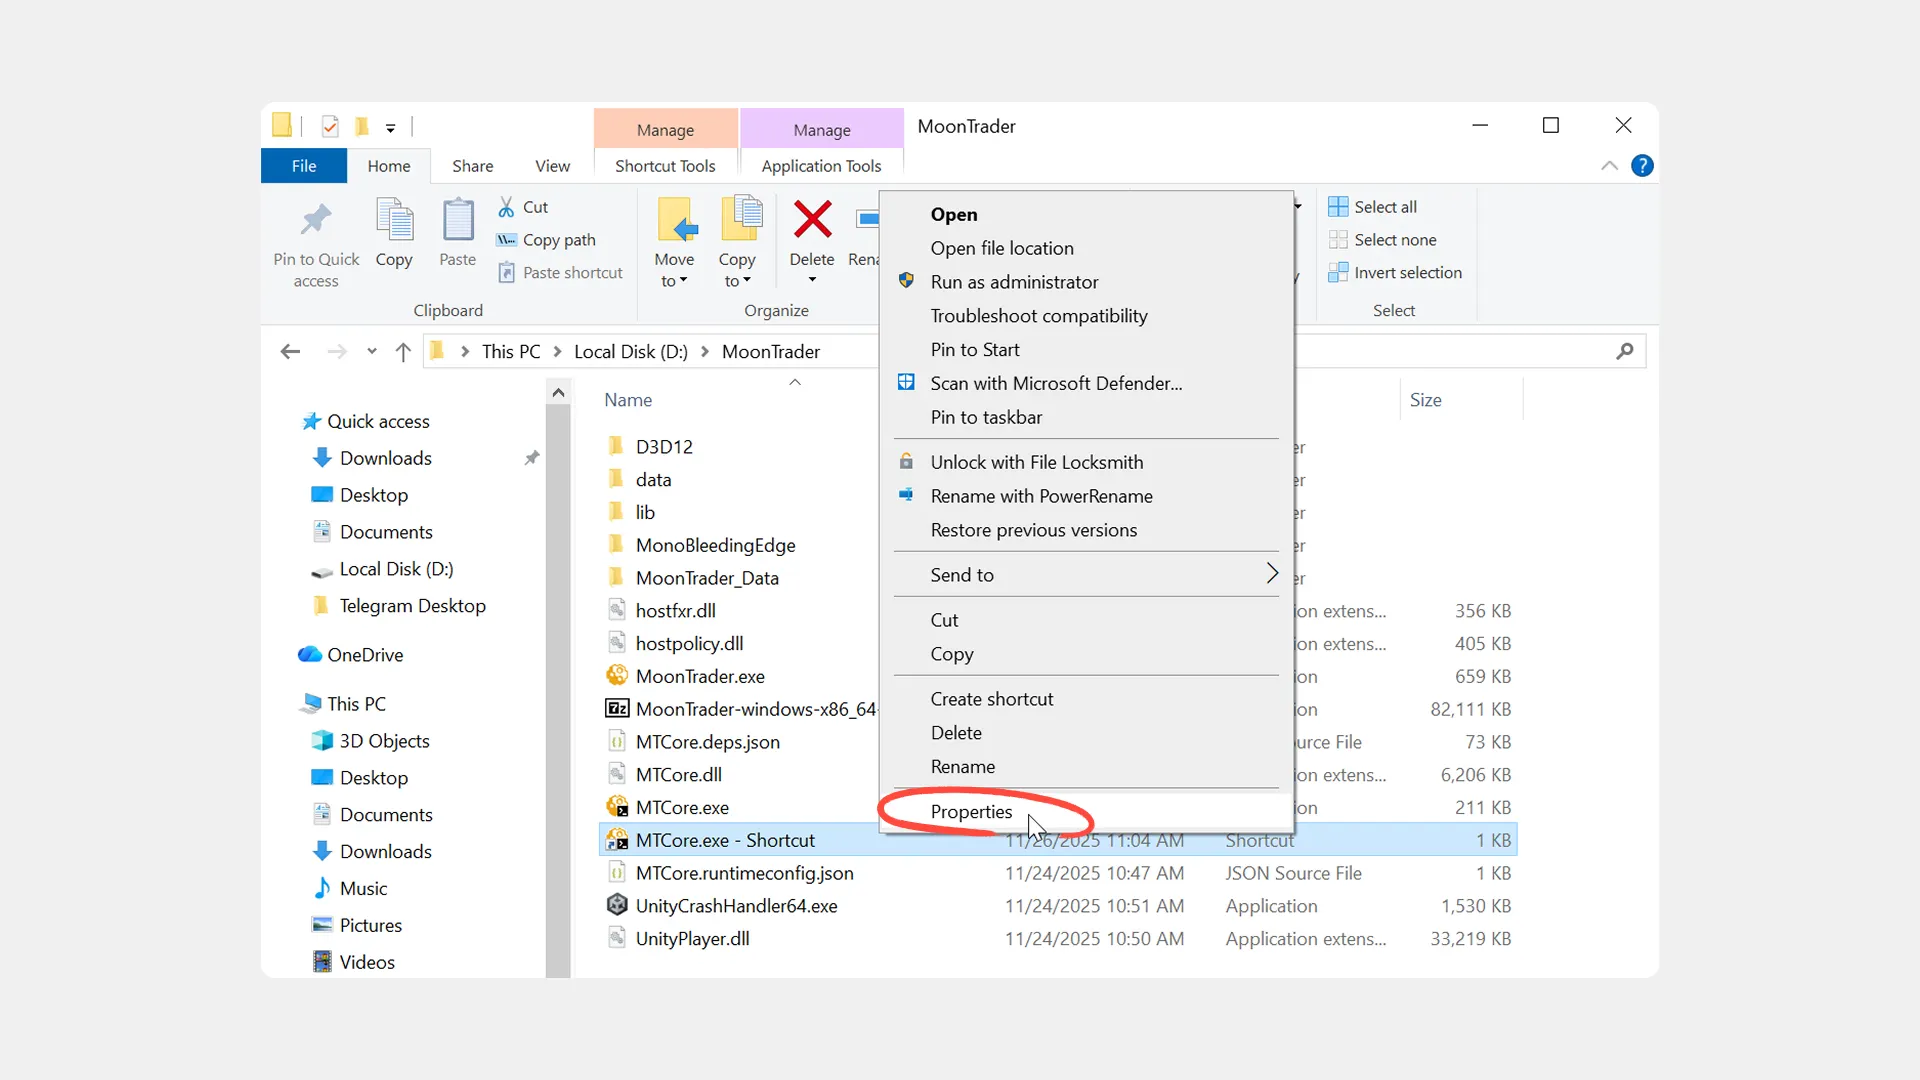Choose Properties from the context menu

(x=971, y=812)
